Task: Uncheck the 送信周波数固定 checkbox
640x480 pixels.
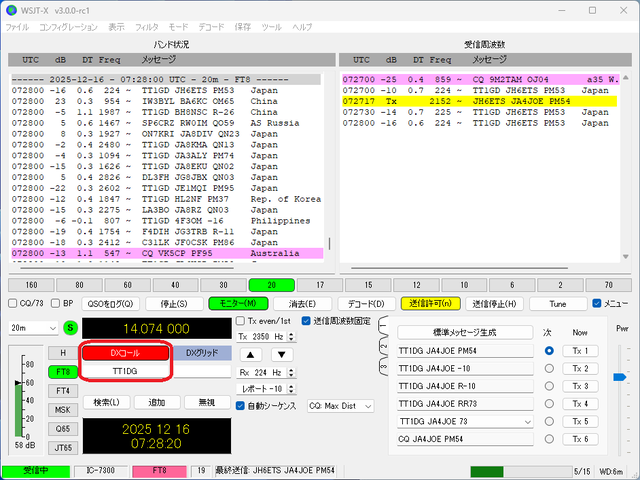Action: tap(306, 321)
